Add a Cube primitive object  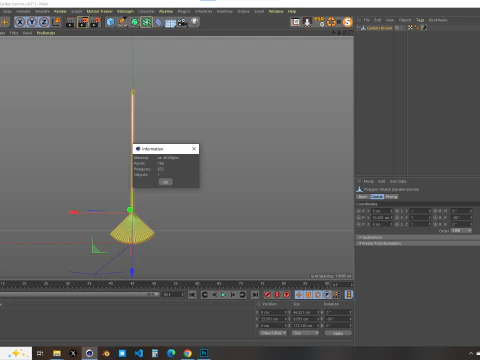[110, 22]
